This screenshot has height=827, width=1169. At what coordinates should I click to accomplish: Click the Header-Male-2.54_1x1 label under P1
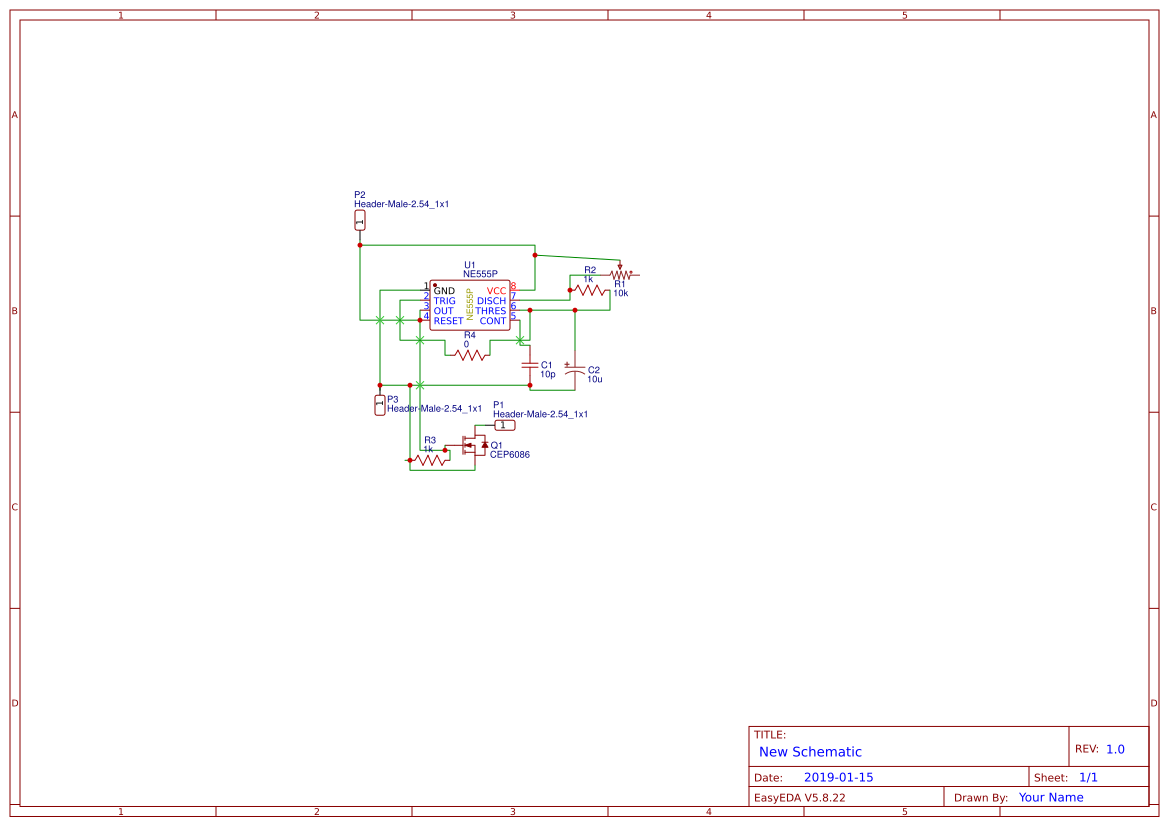pyautogui.click(x=541, y=414)
